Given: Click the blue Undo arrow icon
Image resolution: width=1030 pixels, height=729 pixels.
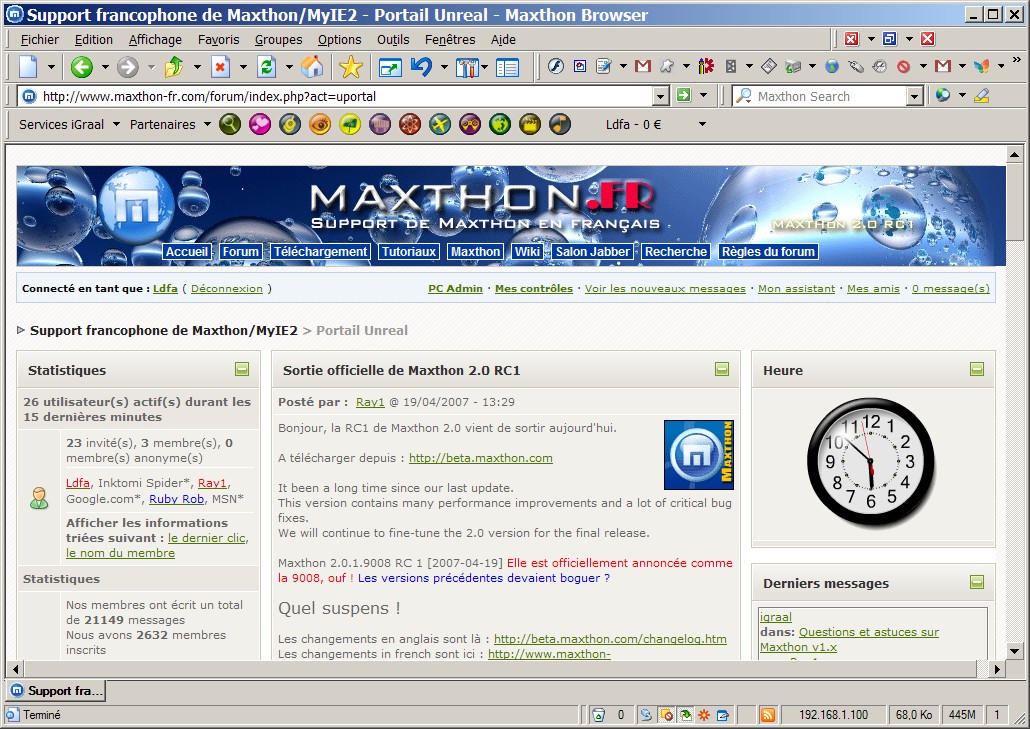Looking at the screenshot, I should click(421, 66).
